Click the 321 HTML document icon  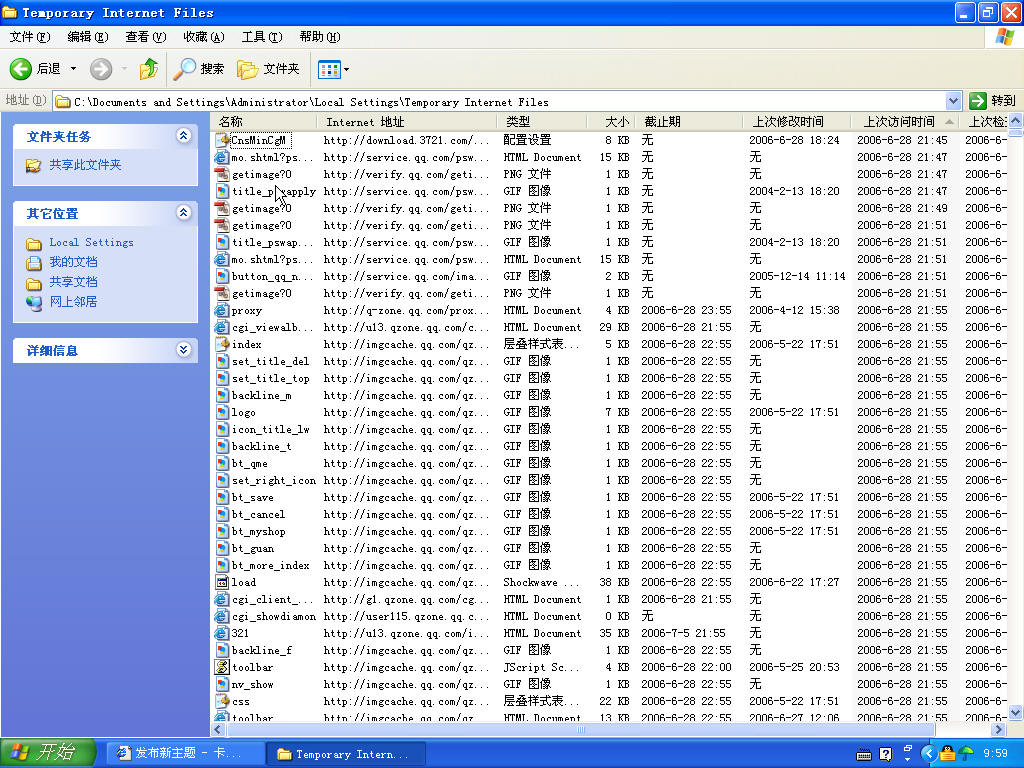coord(222,633)
